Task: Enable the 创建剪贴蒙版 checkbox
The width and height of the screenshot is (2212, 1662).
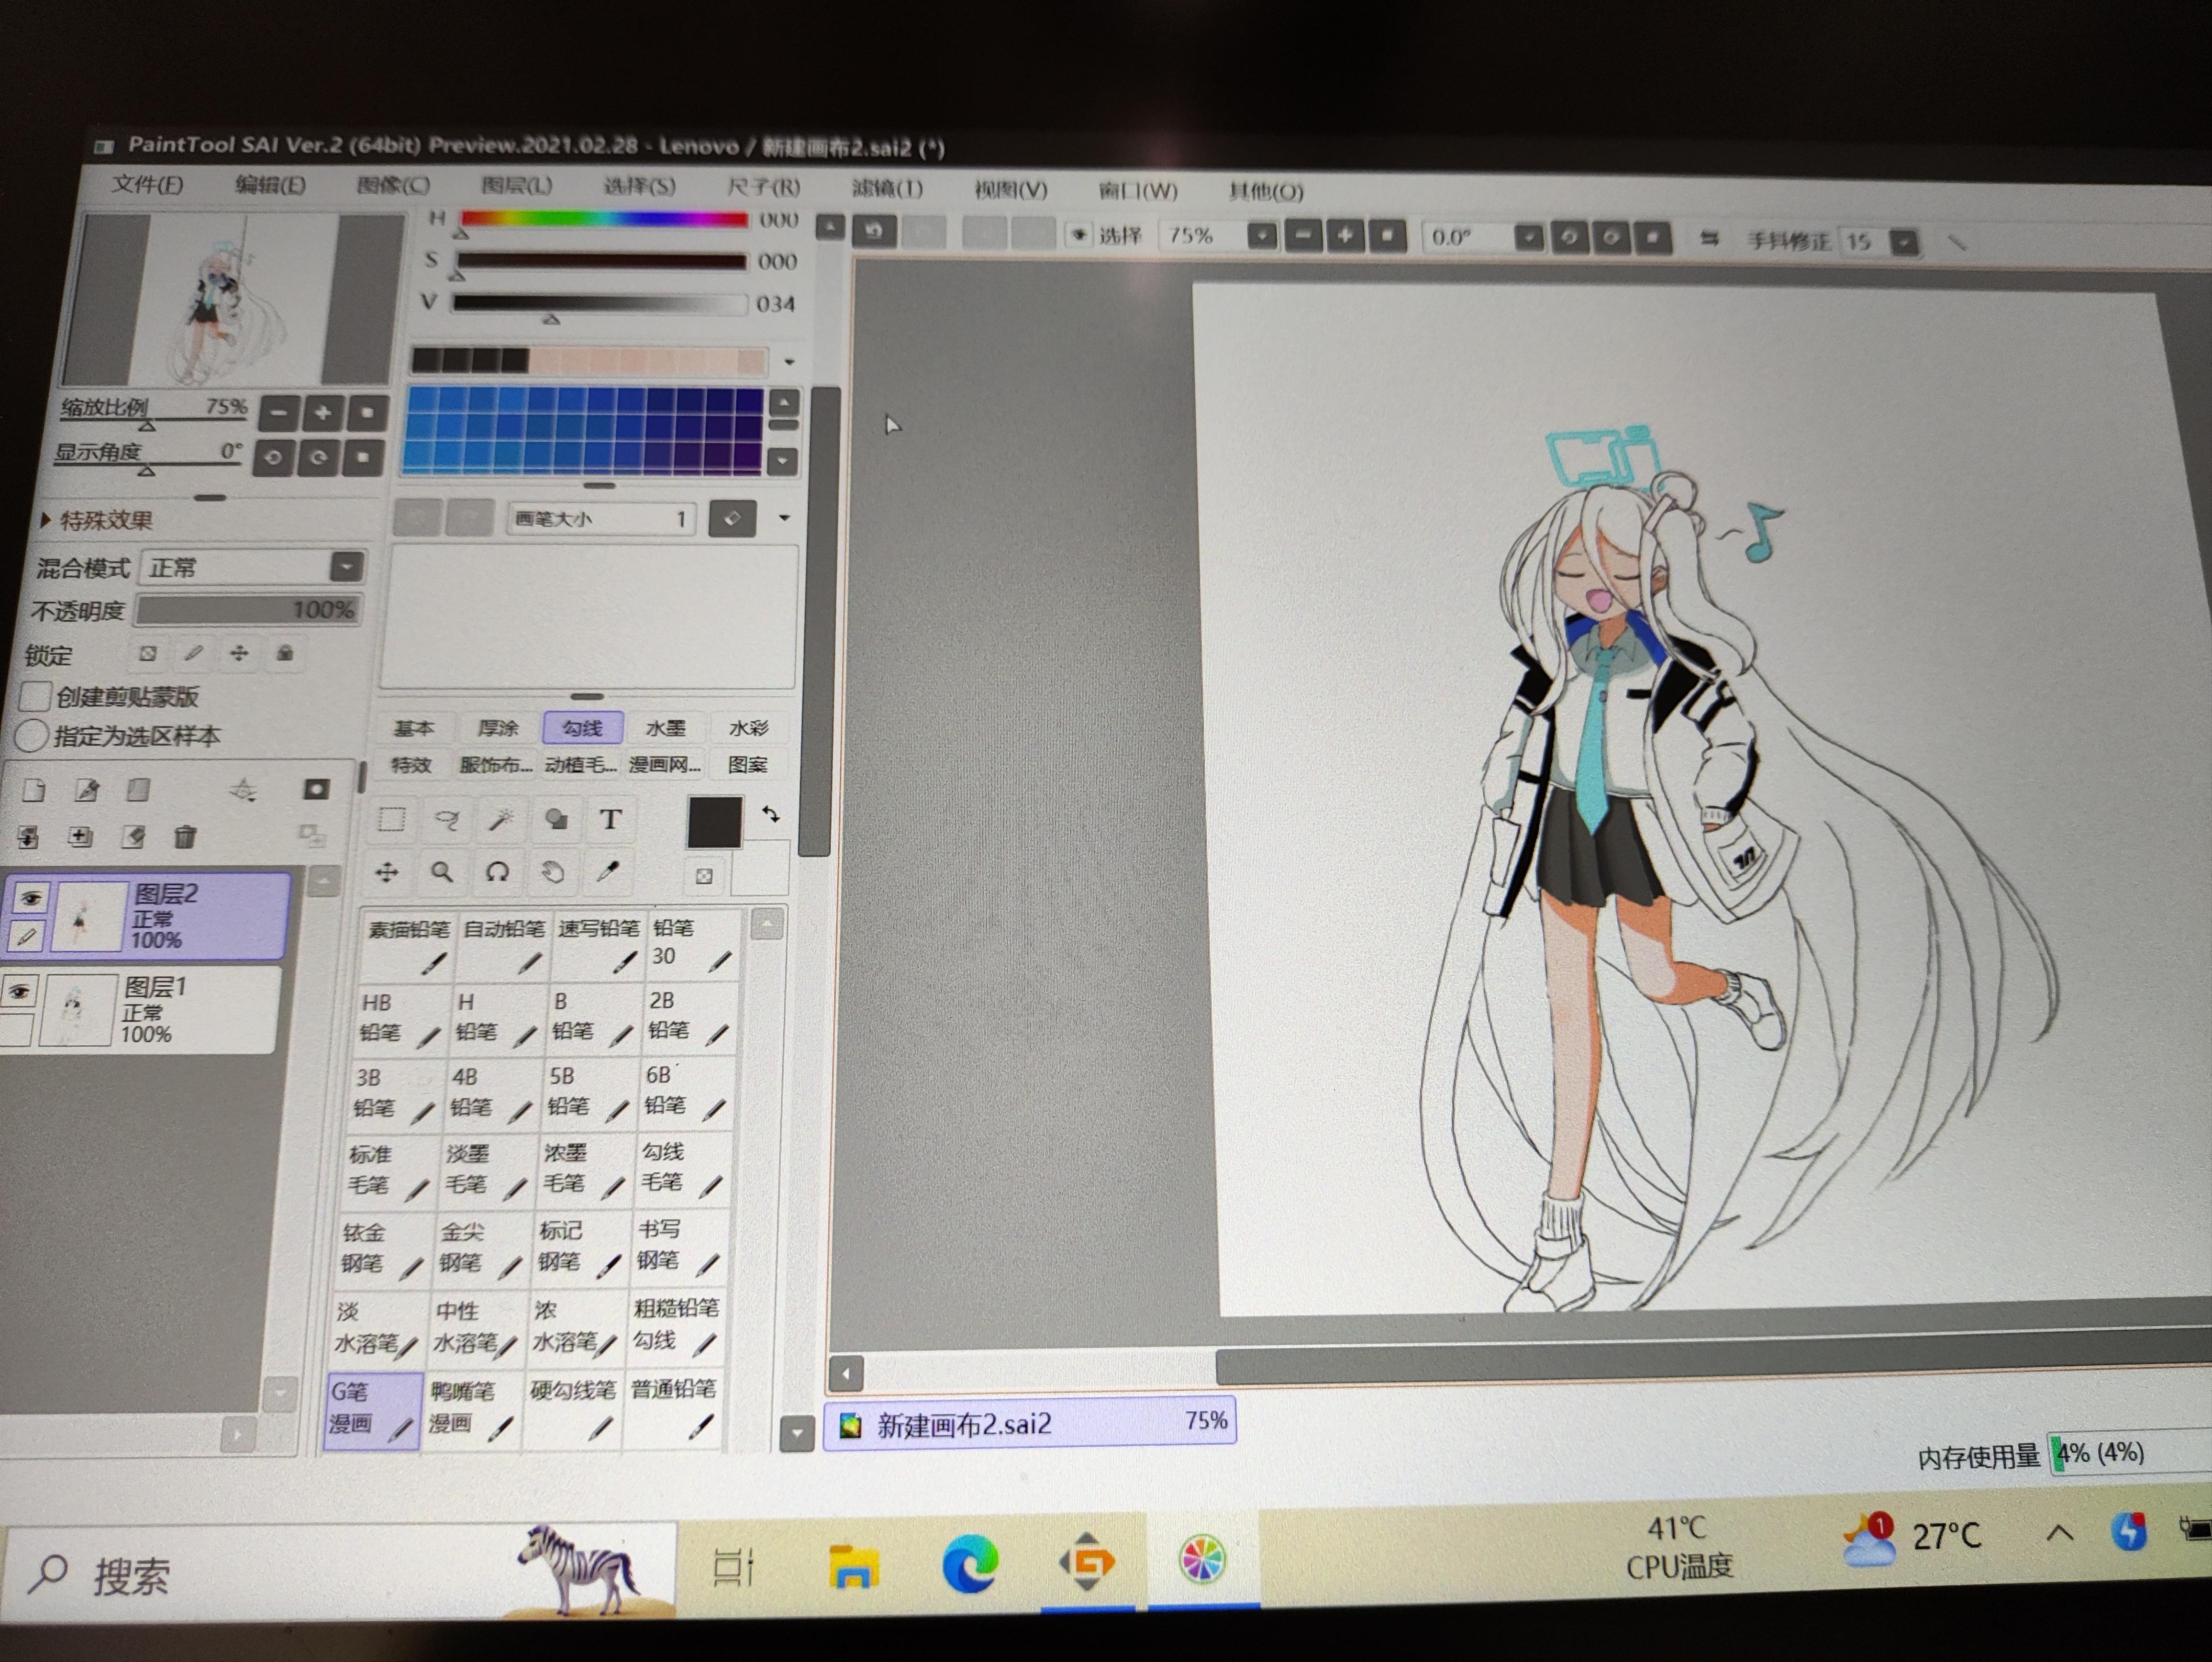Action: click(x=36, y=695)
